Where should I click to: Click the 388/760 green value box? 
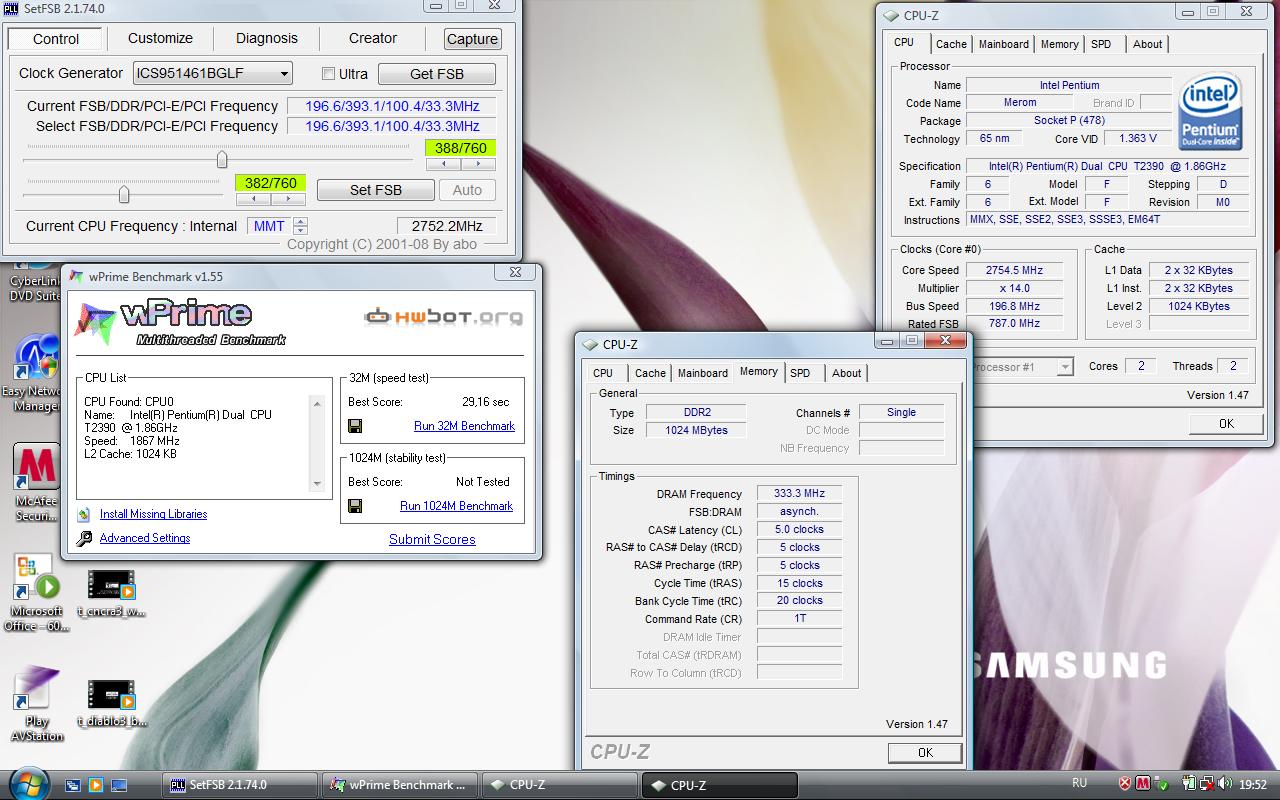460,148
